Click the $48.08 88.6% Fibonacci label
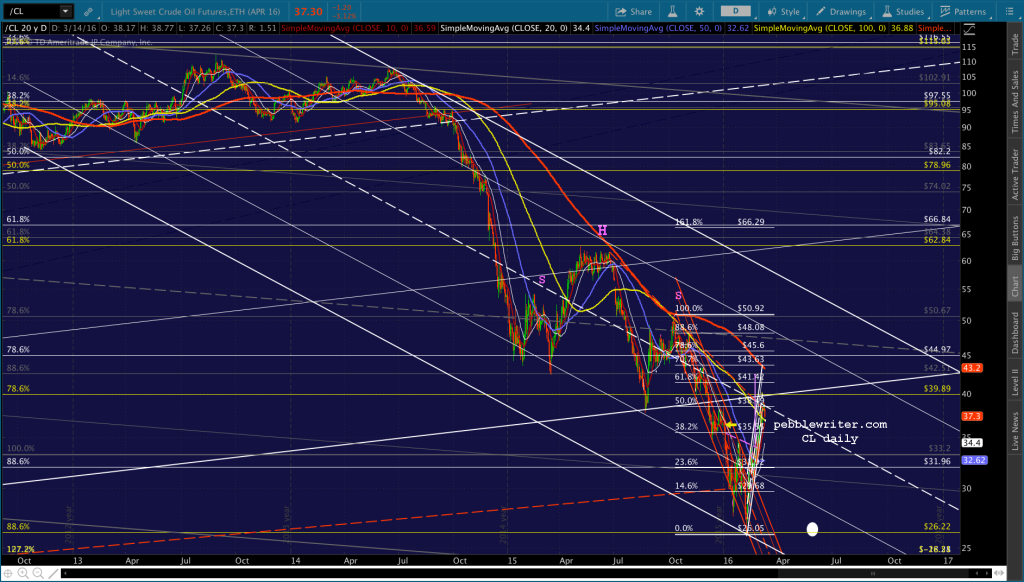 750,327
